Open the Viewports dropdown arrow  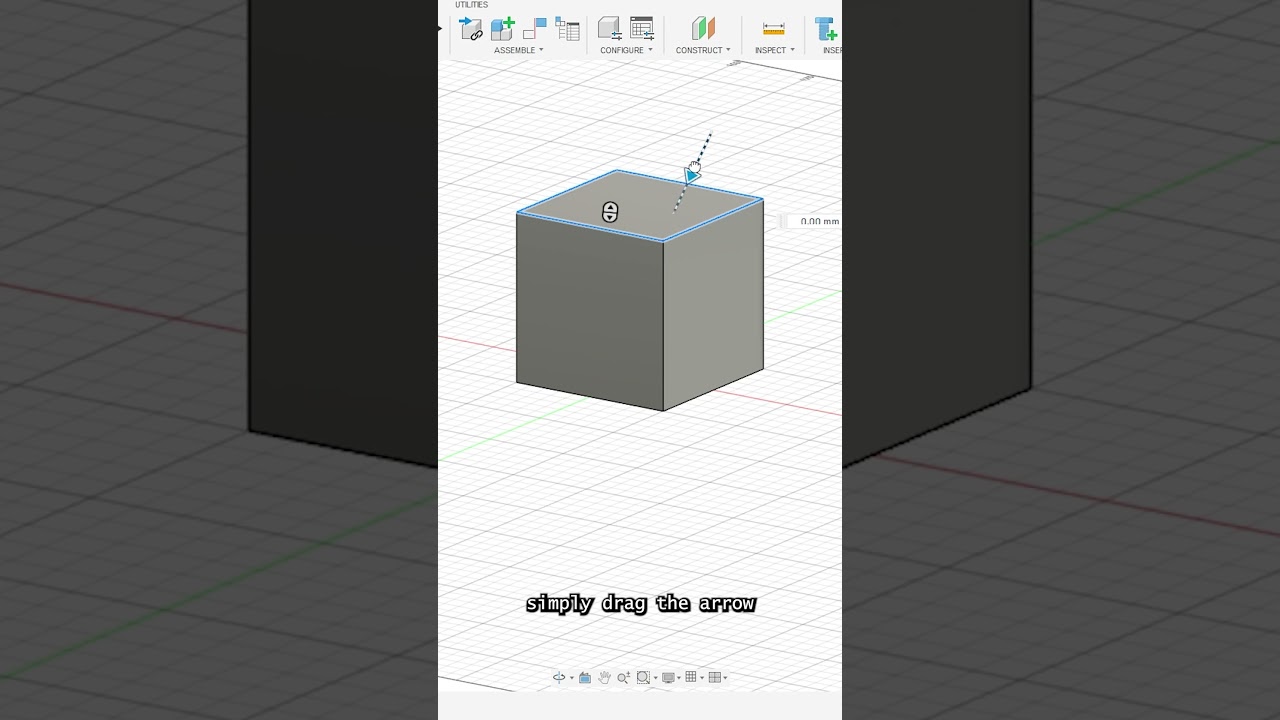coord(725,678)
